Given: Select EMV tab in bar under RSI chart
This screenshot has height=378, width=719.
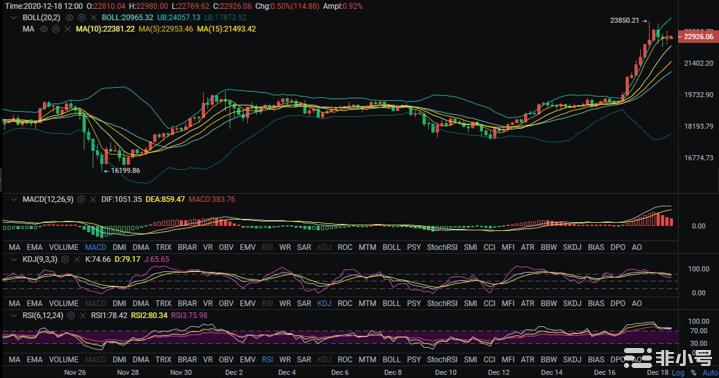Looking at the screenshot, I should (x=248, y=360).
